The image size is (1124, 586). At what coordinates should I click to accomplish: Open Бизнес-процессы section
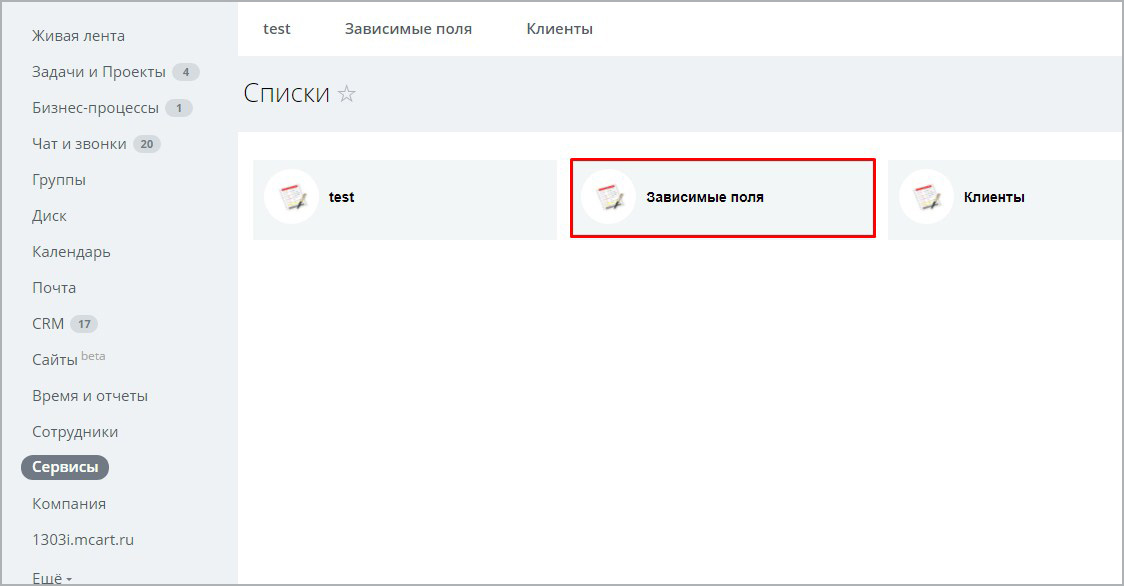click(x=95, y=108)
